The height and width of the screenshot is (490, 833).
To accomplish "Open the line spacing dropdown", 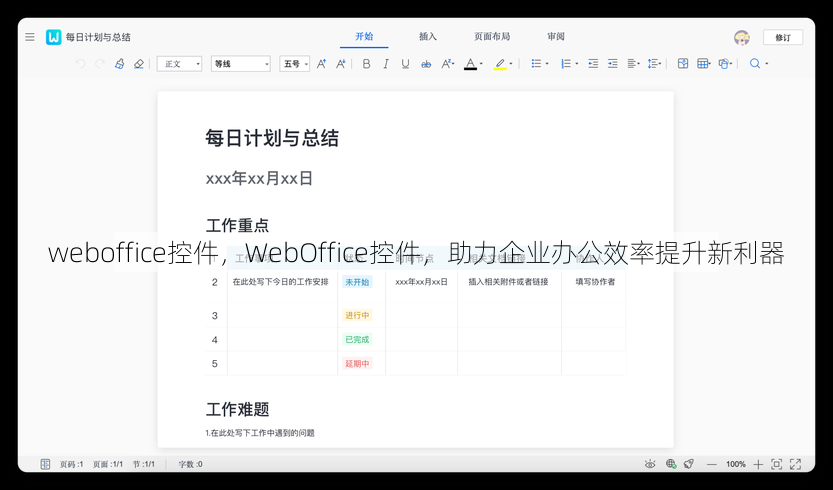I will (654, 64).
